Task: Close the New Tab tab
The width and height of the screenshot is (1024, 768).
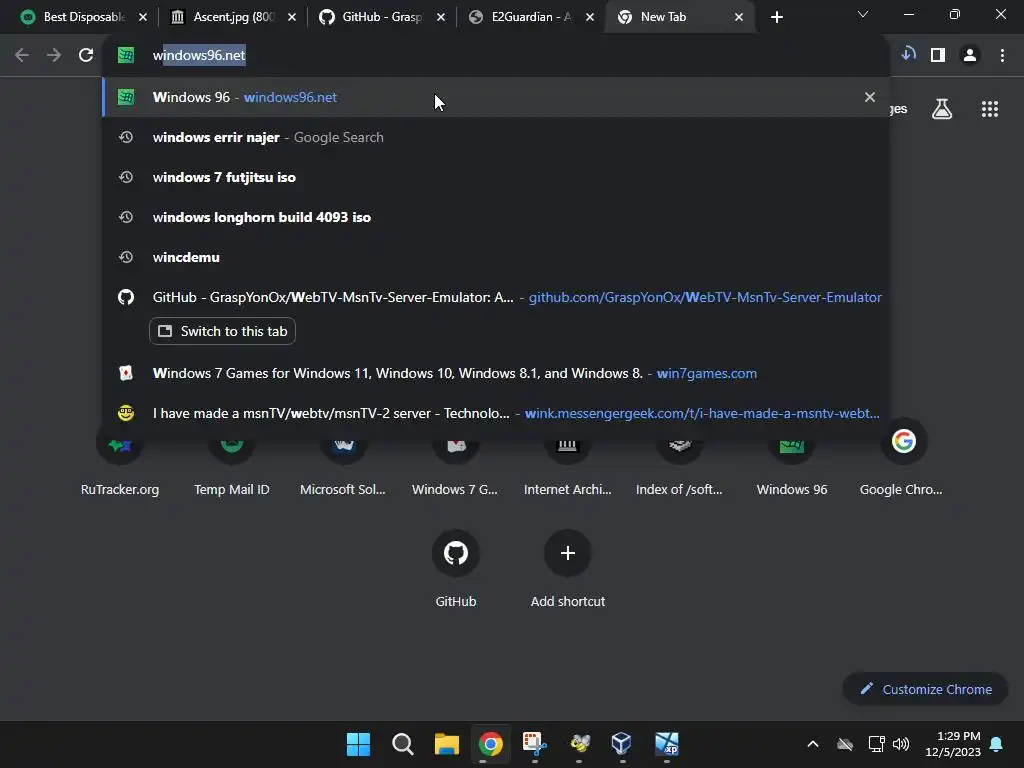Action: pyautogui.click(x=739, y=17)
